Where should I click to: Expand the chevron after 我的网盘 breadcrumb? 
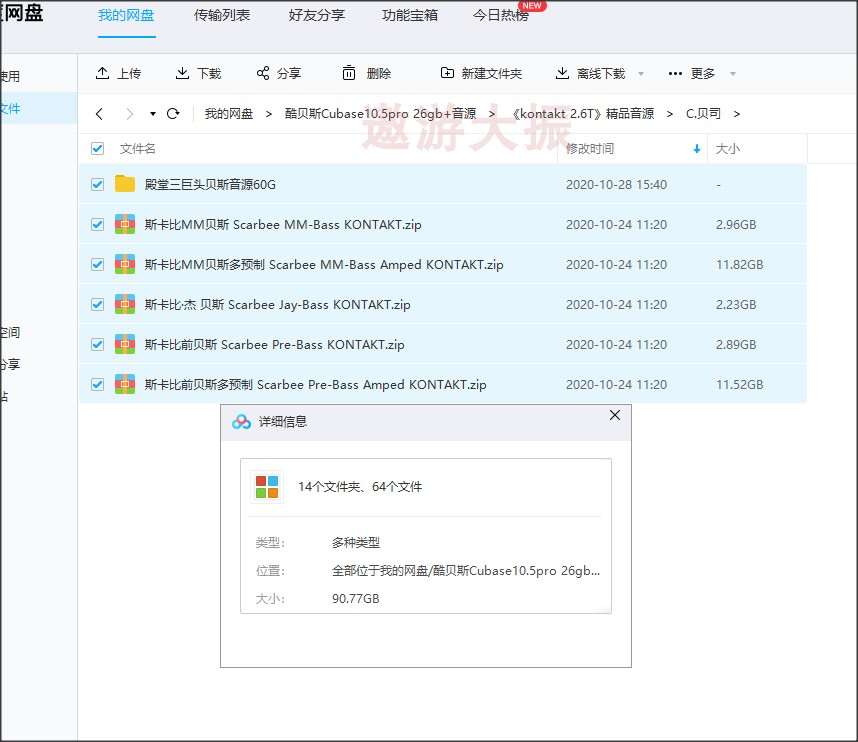(269, 114)
